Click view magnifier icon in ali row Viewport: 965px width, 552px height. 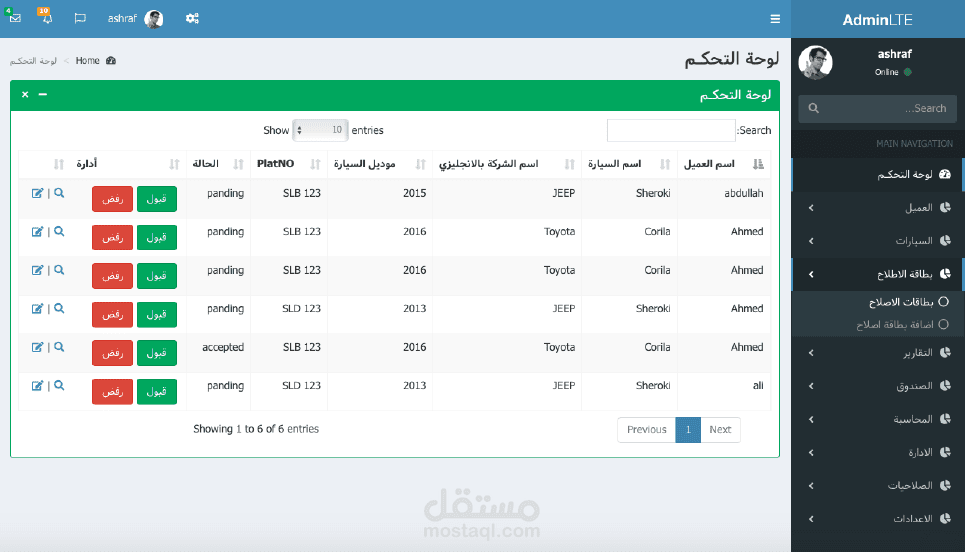pyautogui.click(x=59, y=386)
